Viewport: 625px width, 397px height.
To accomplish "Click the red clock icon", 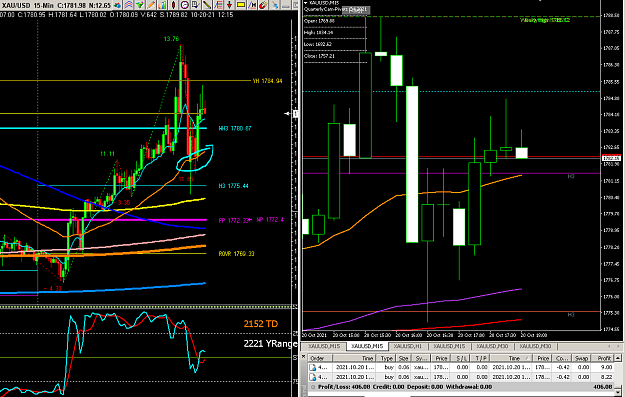I will point(185,5).
